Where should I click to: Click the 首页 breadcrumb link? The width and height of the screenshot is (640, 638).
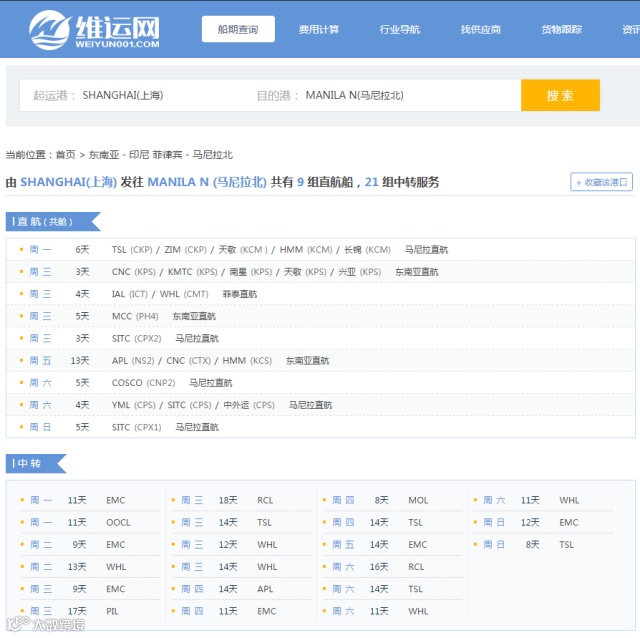[x=65, y=155]
